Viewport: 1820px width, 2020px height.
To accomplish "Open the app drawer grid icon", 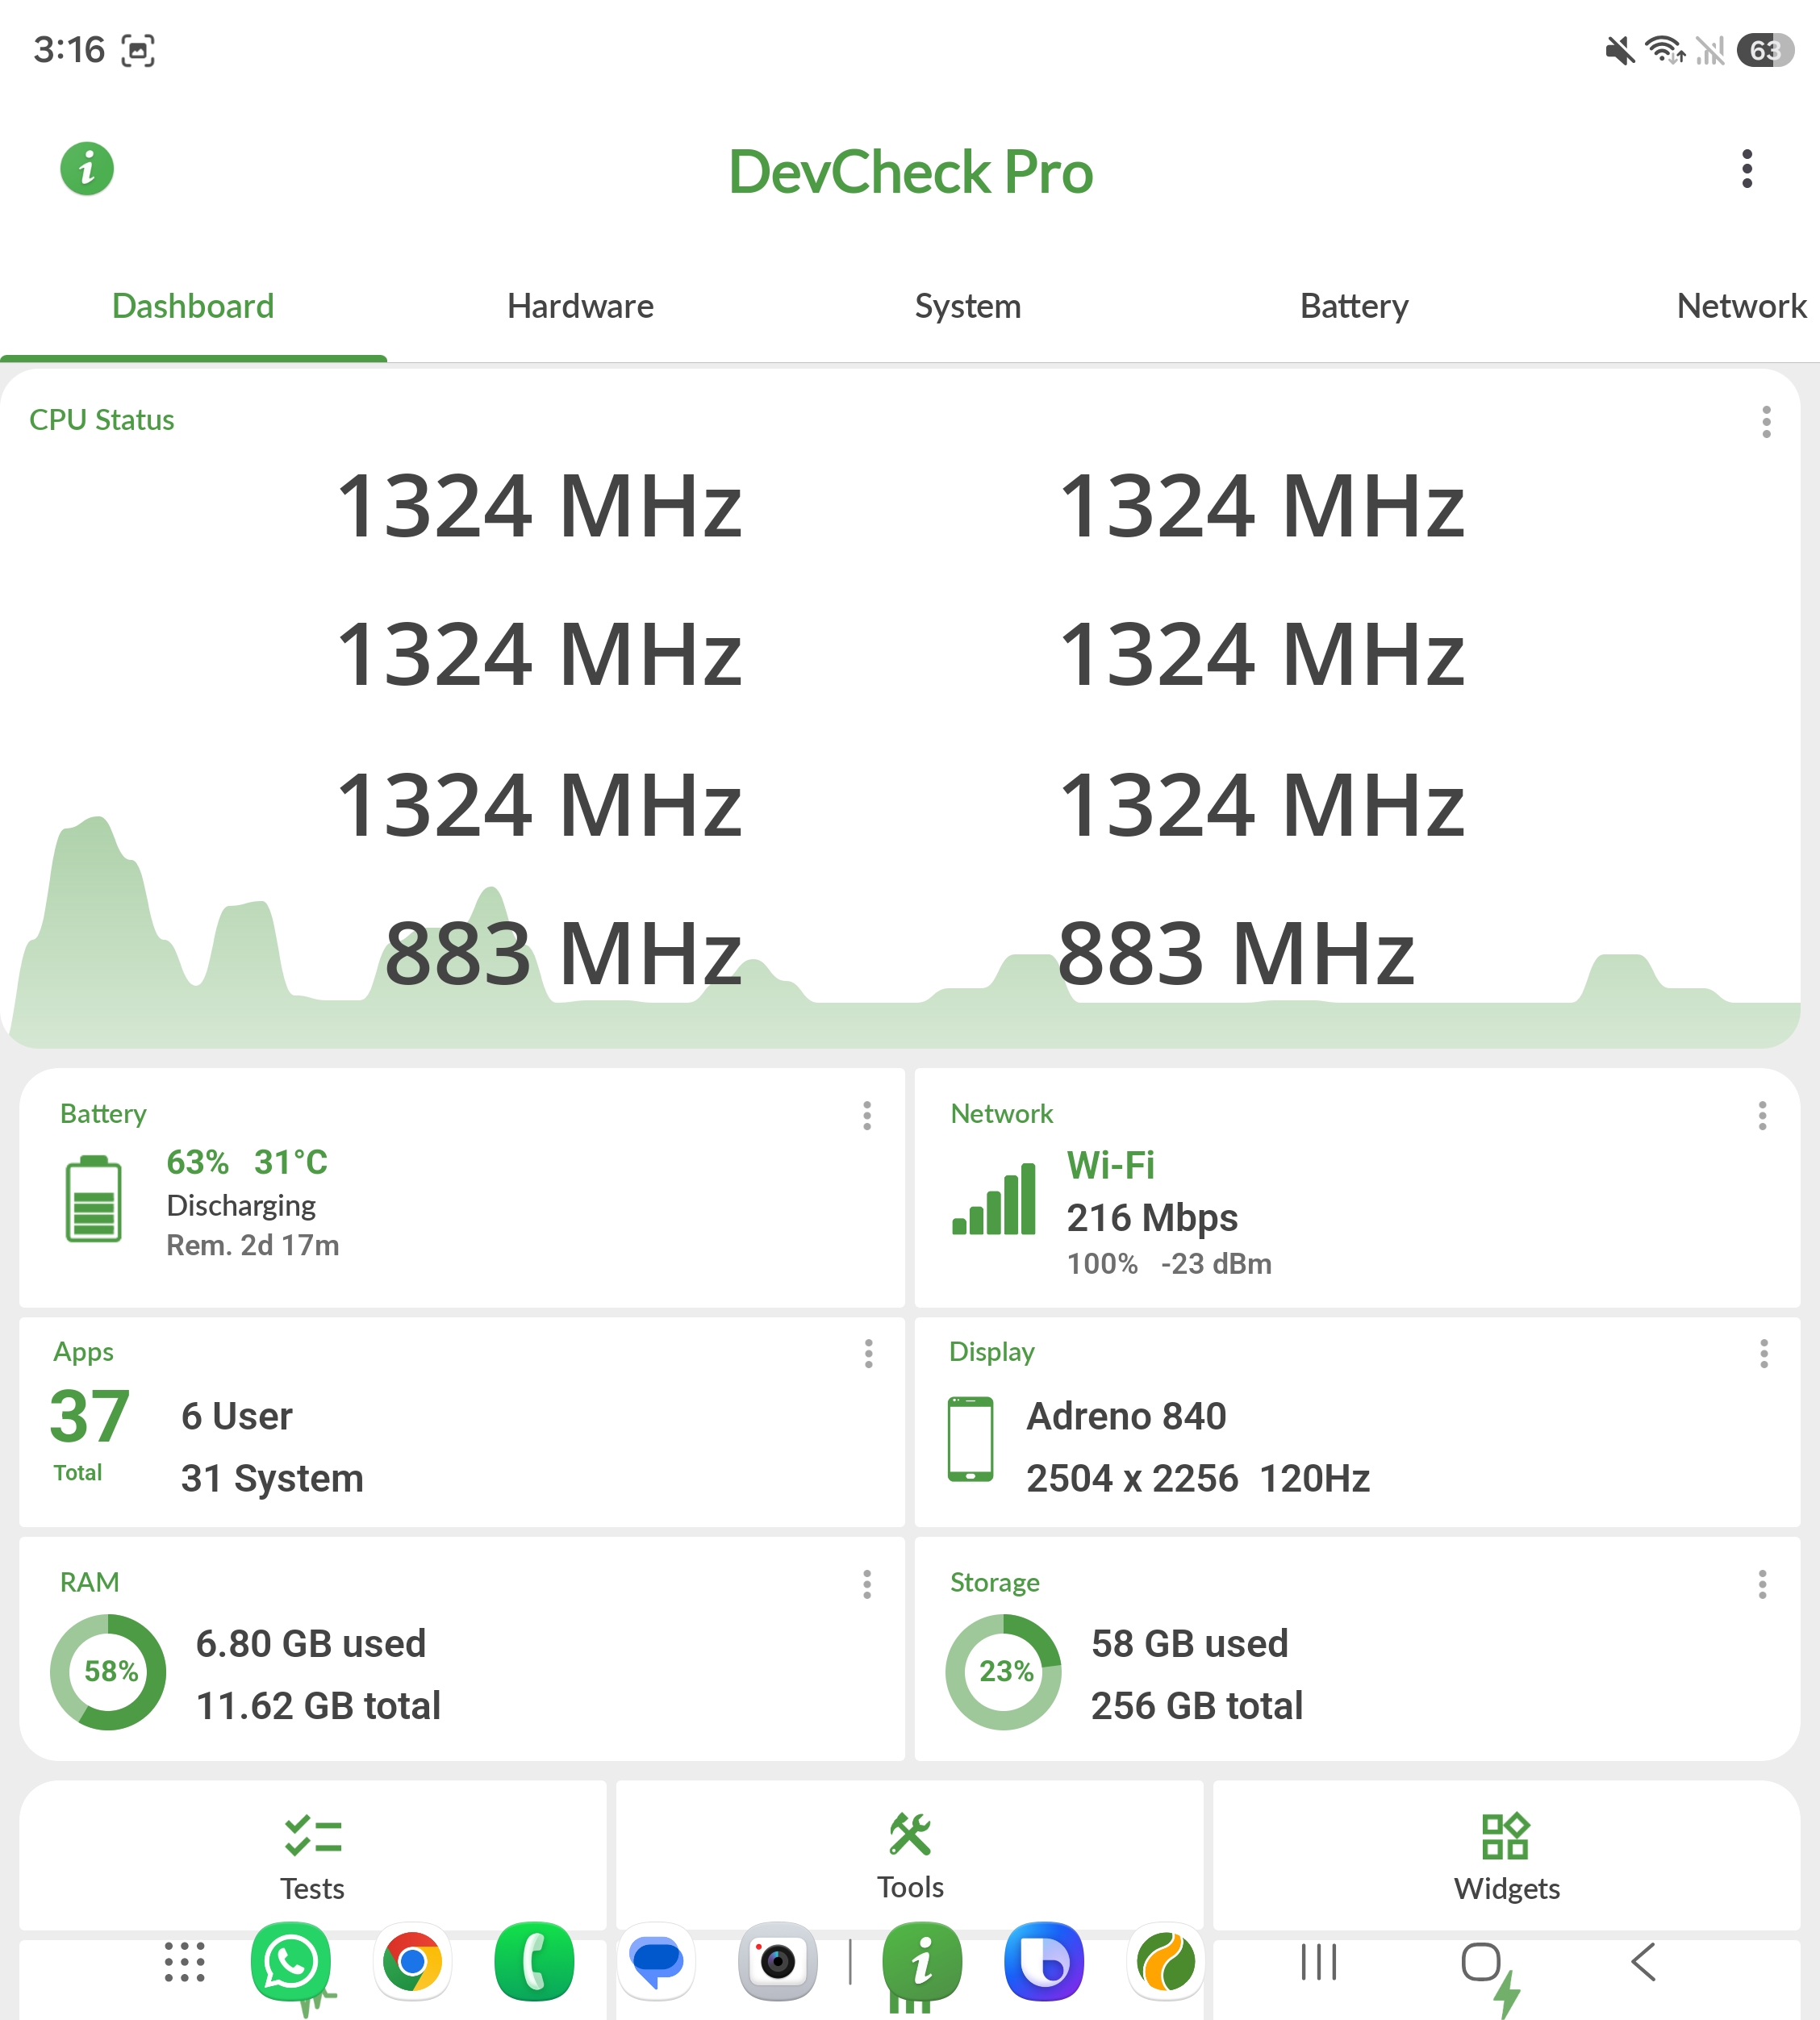I will coord(184,1962).
